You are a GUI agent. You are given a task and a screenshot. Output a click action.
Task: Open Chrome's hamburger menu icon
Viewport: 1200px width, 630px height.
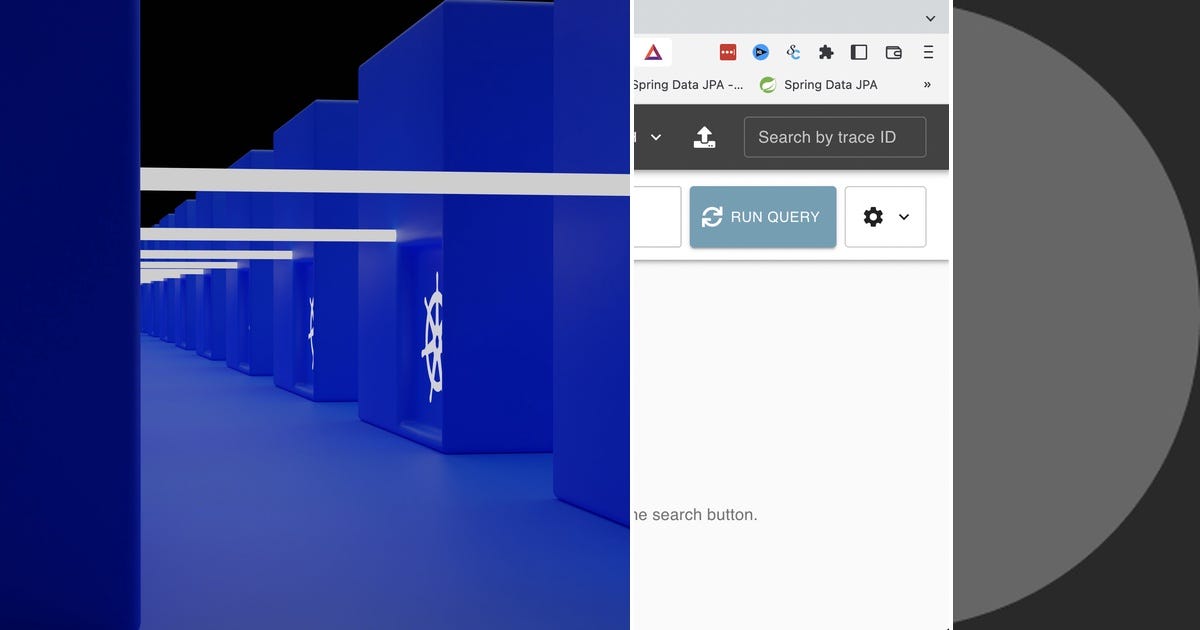click(x=927, y=51)
